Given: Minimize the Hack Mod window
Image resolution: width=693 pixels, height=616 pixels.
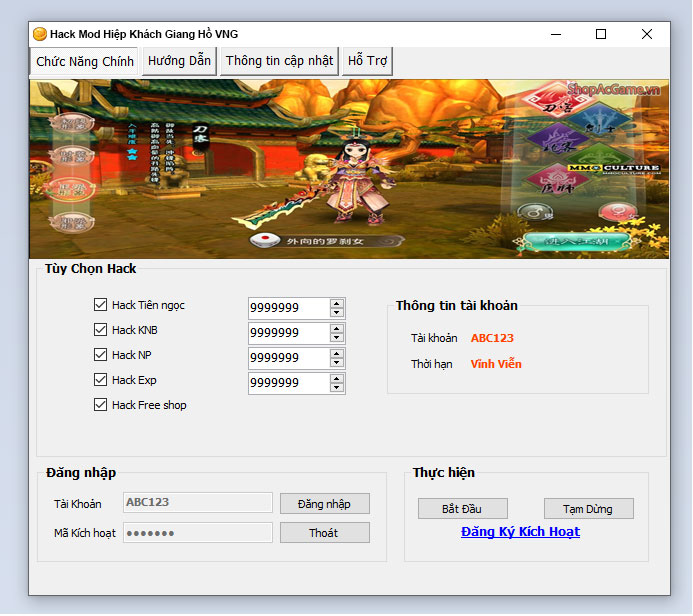Looking at the screenshot, I should pos(556,34).
